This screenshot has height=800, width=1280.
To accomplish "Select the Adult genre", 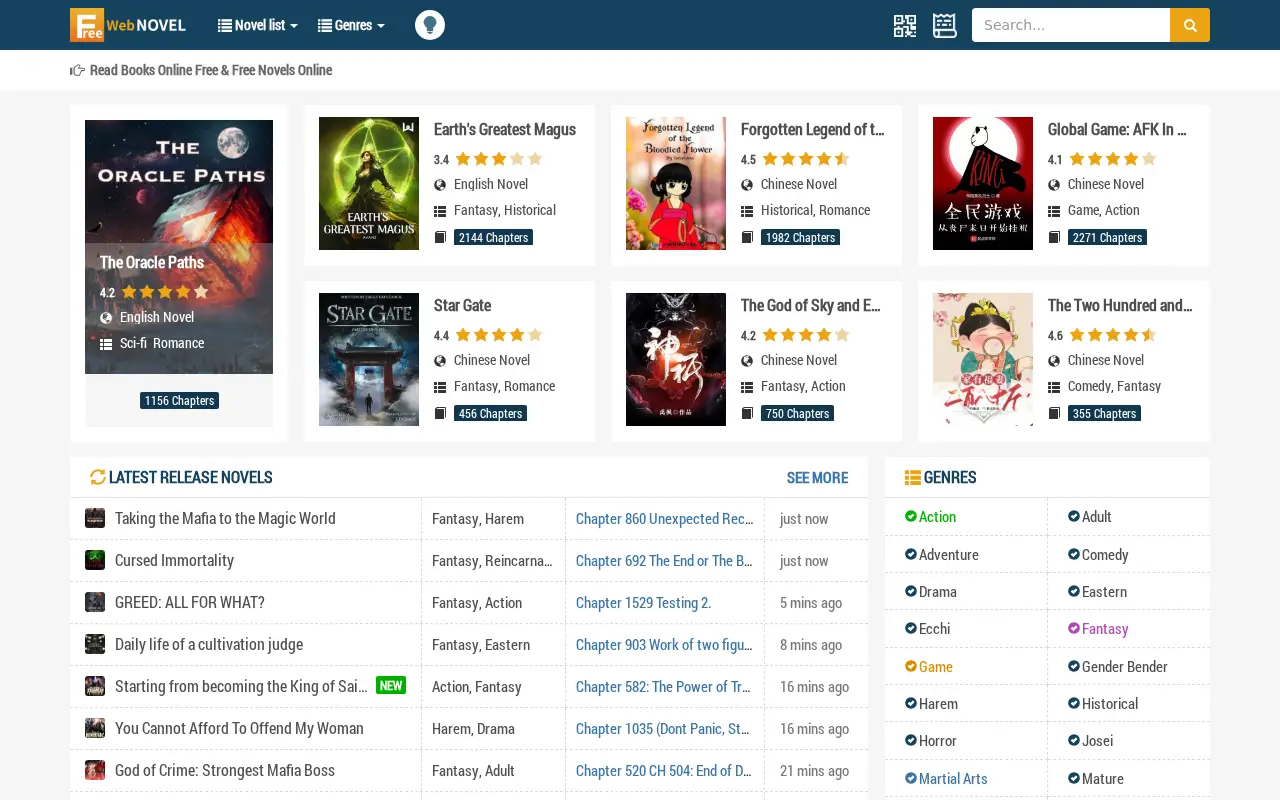I will [x=1096, y=516].
